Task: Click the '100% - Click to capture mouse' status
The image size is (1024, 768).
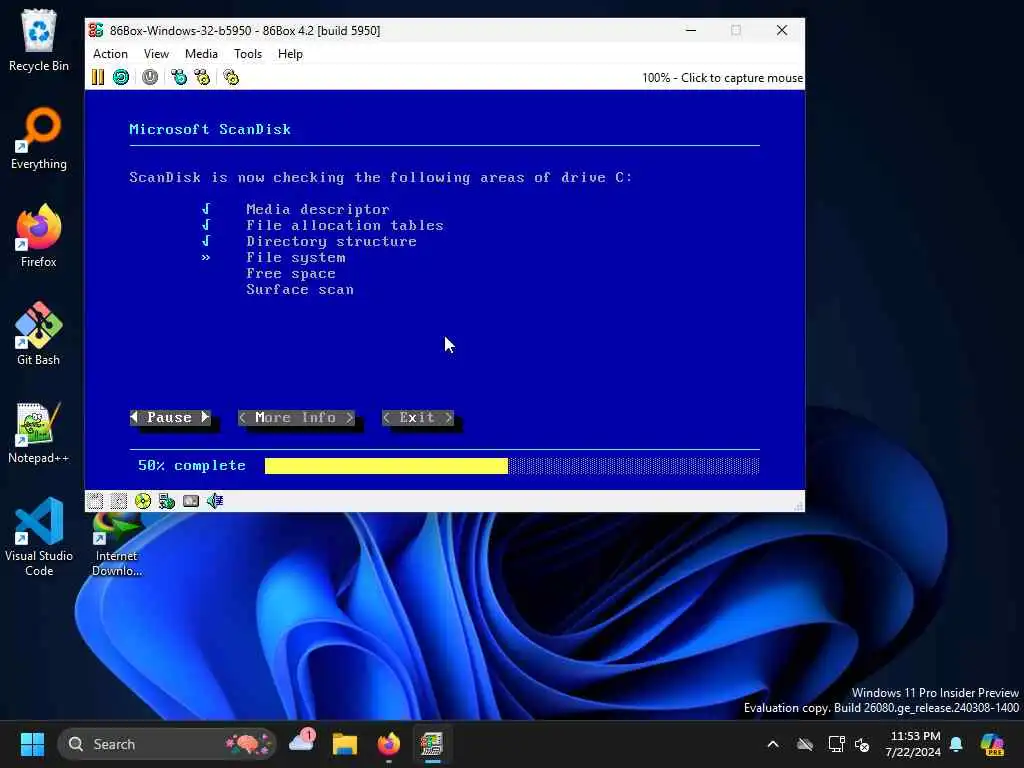Action: [722, 78]
